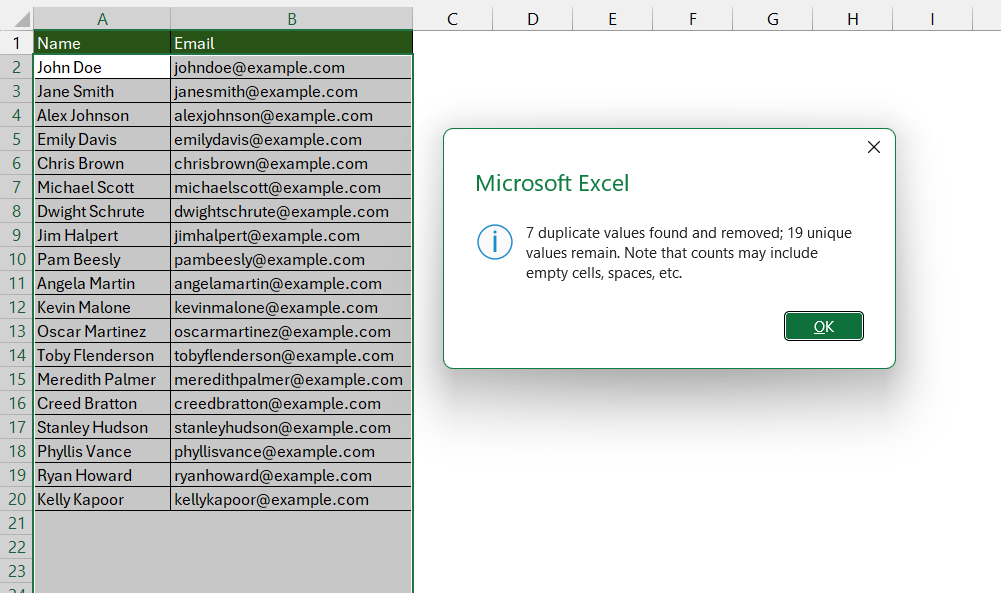Image resolution: width=1001 pixels, height=593 pixels.
Task: Select column H header
Action: coord(852,19)
